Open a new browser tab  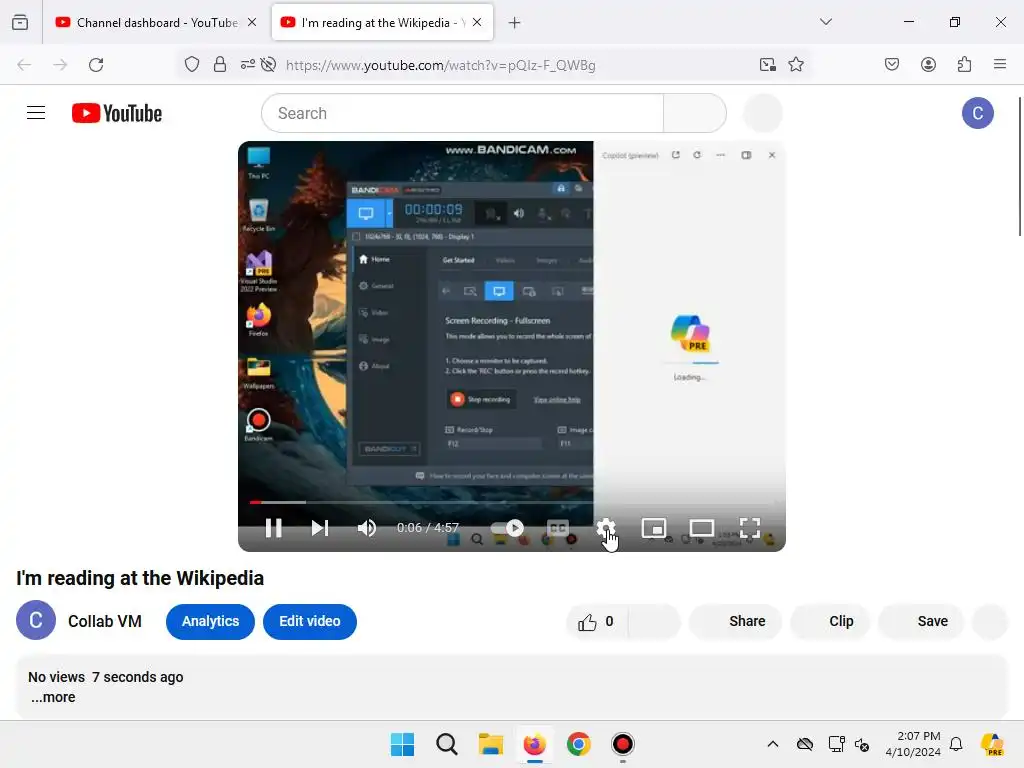tap(515, 23)
